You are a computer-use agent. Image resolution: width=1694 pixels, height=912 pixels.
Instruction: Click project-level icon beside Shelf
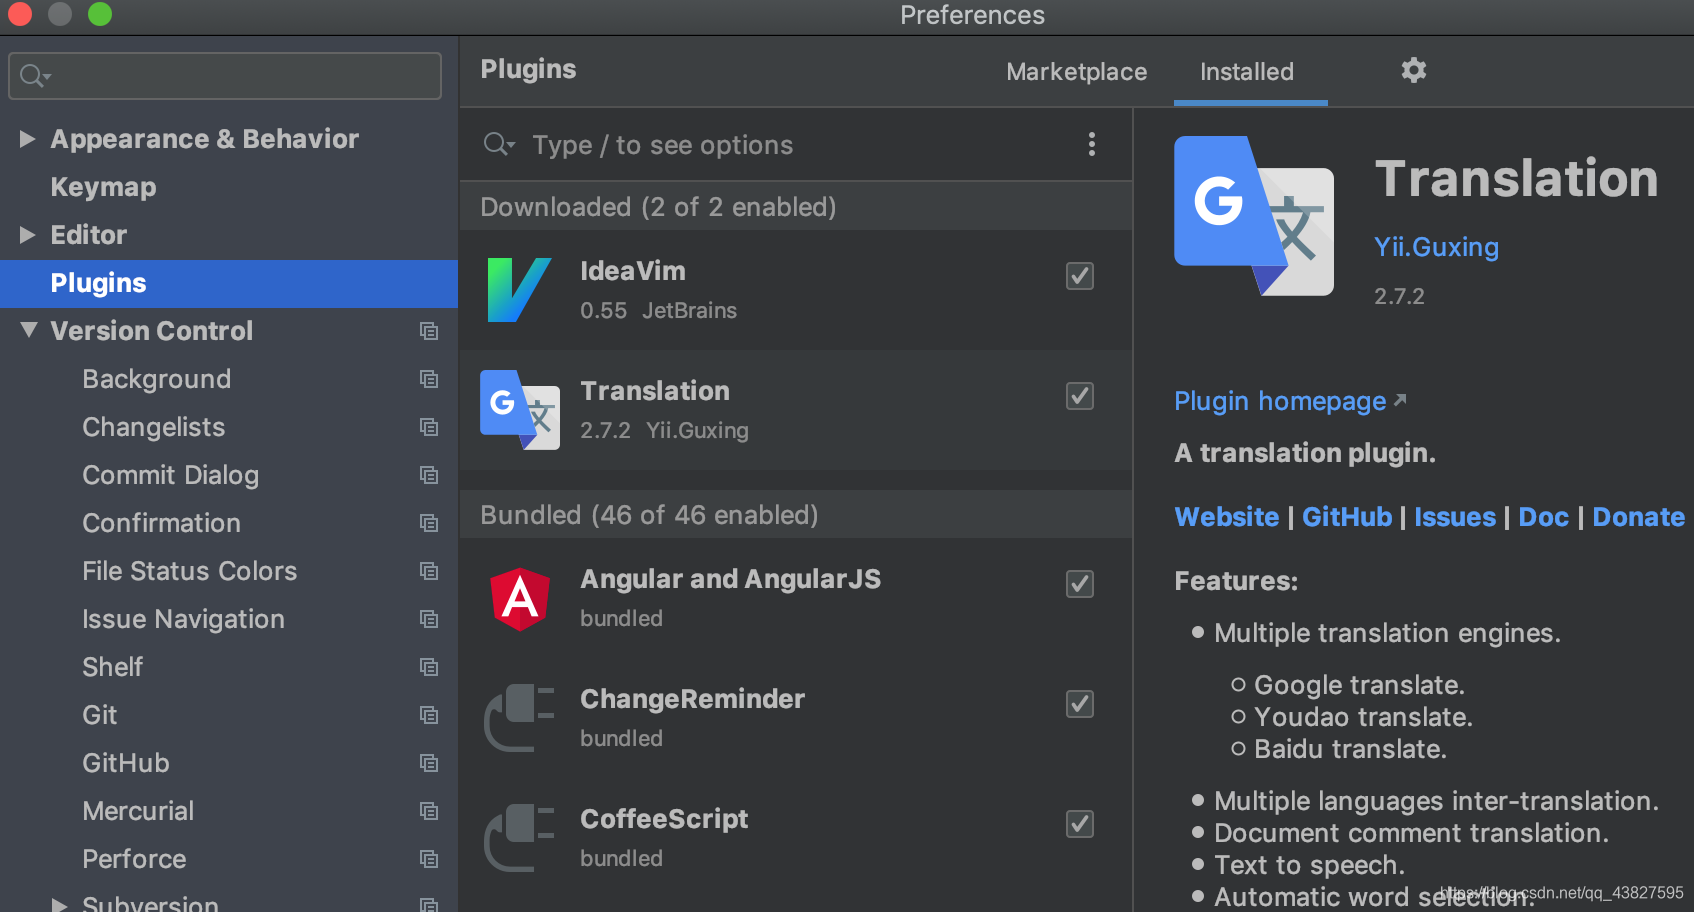429,667
